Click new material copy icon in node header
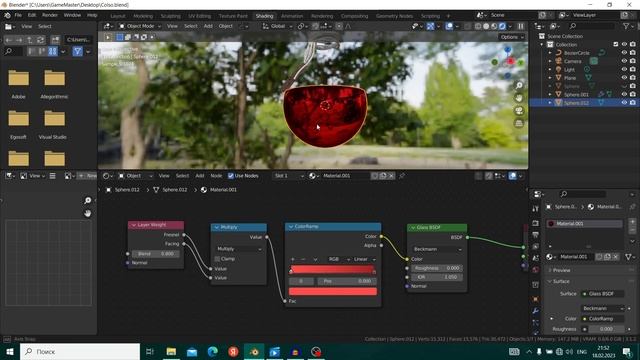The image size is (640, 360). [383, 176]
